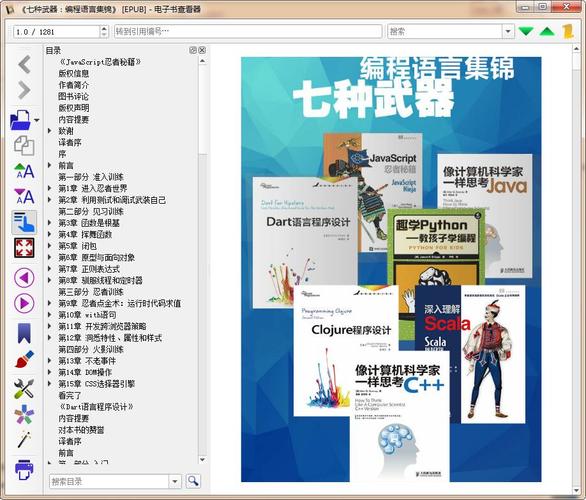Click the page number stepper arrows

pos(104,32)
